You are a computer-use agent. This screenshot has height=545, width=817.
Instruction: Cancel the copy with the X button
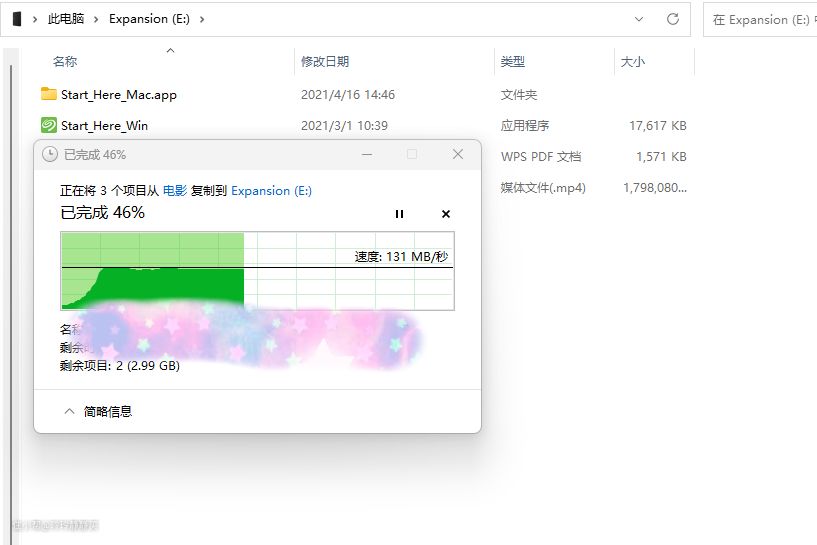click(x=446, y=214)
